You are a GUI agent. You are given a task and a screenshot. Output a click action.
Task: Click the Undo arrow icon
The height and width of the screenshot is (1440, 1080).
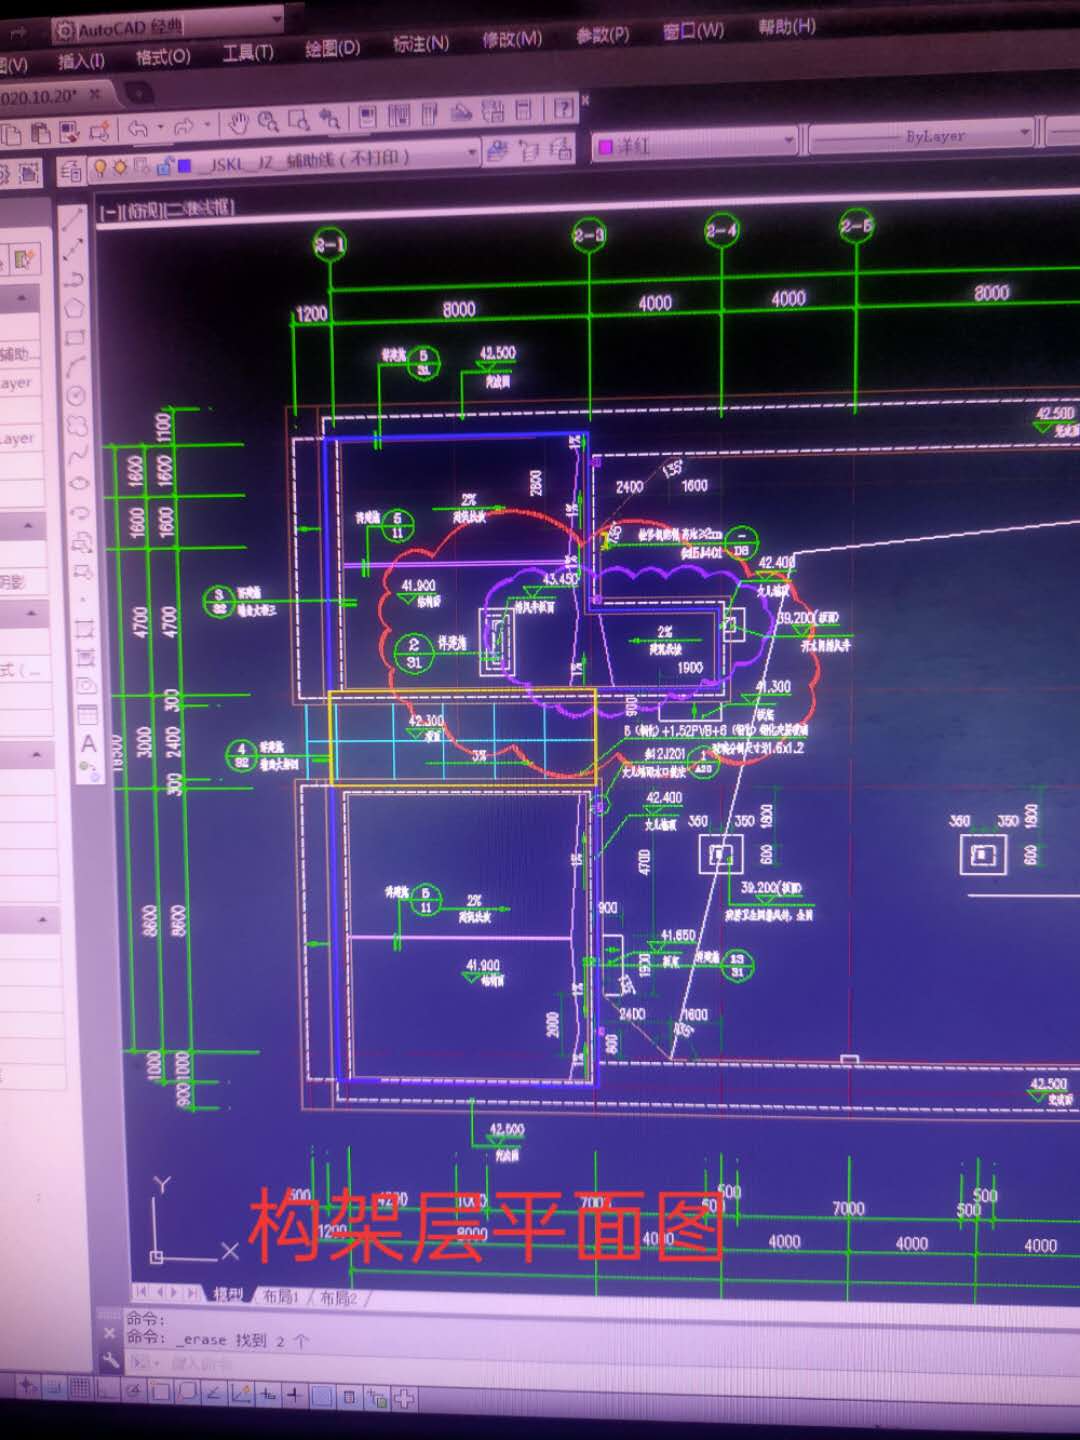pos(139,128)
